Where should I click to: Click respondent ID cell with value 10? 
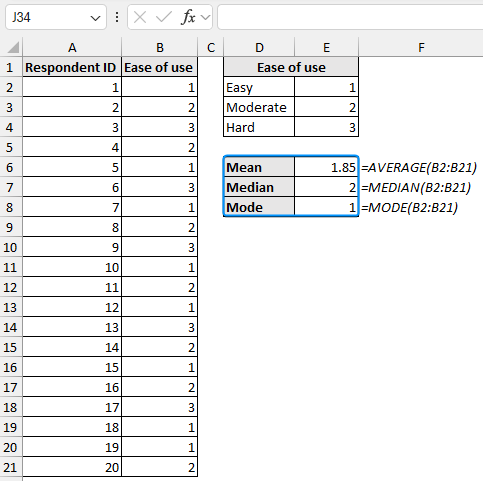click(x=72, y=267)
